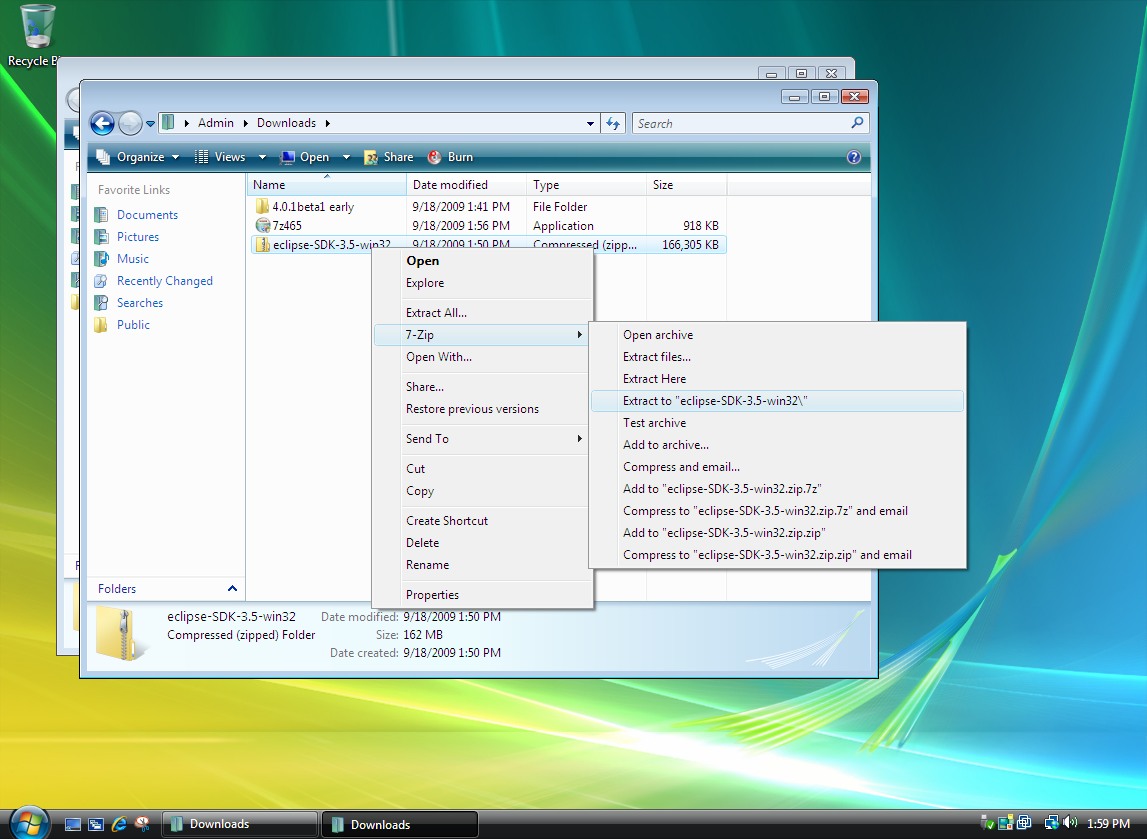The image size is (1147, 839).
Task: Select the 7z465 application icon
Action: (x=263, y=225)
